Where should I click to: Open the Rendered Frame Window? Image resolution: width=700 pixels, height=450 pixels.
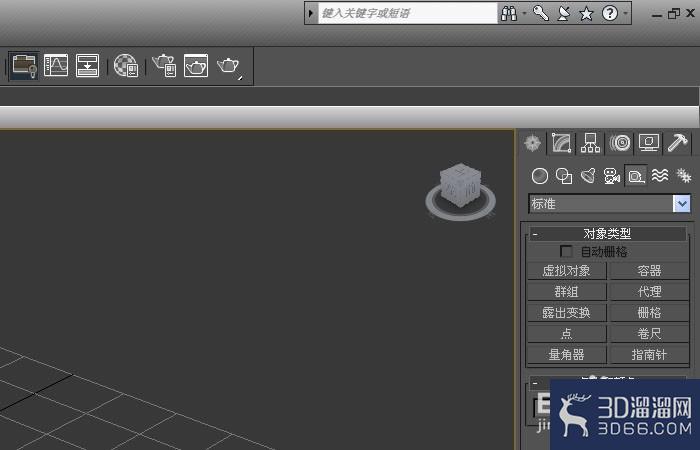click(x=196, y=66)
